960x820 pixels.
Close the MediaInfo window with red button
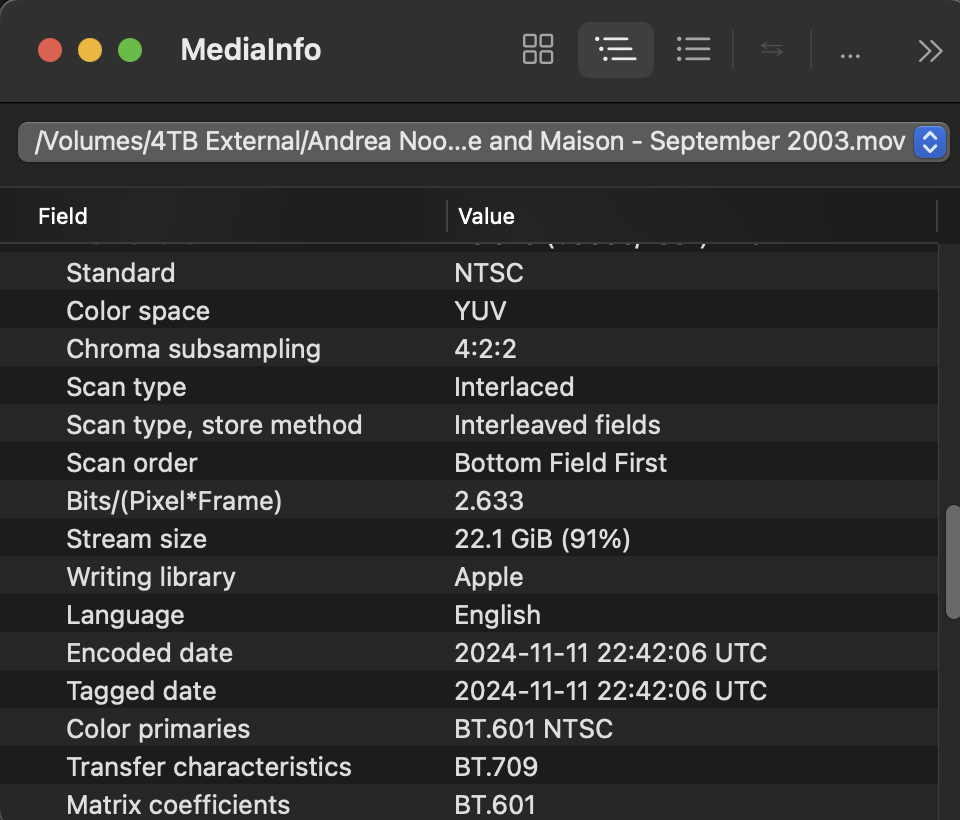pyautogui.click(x=50, y=50)
